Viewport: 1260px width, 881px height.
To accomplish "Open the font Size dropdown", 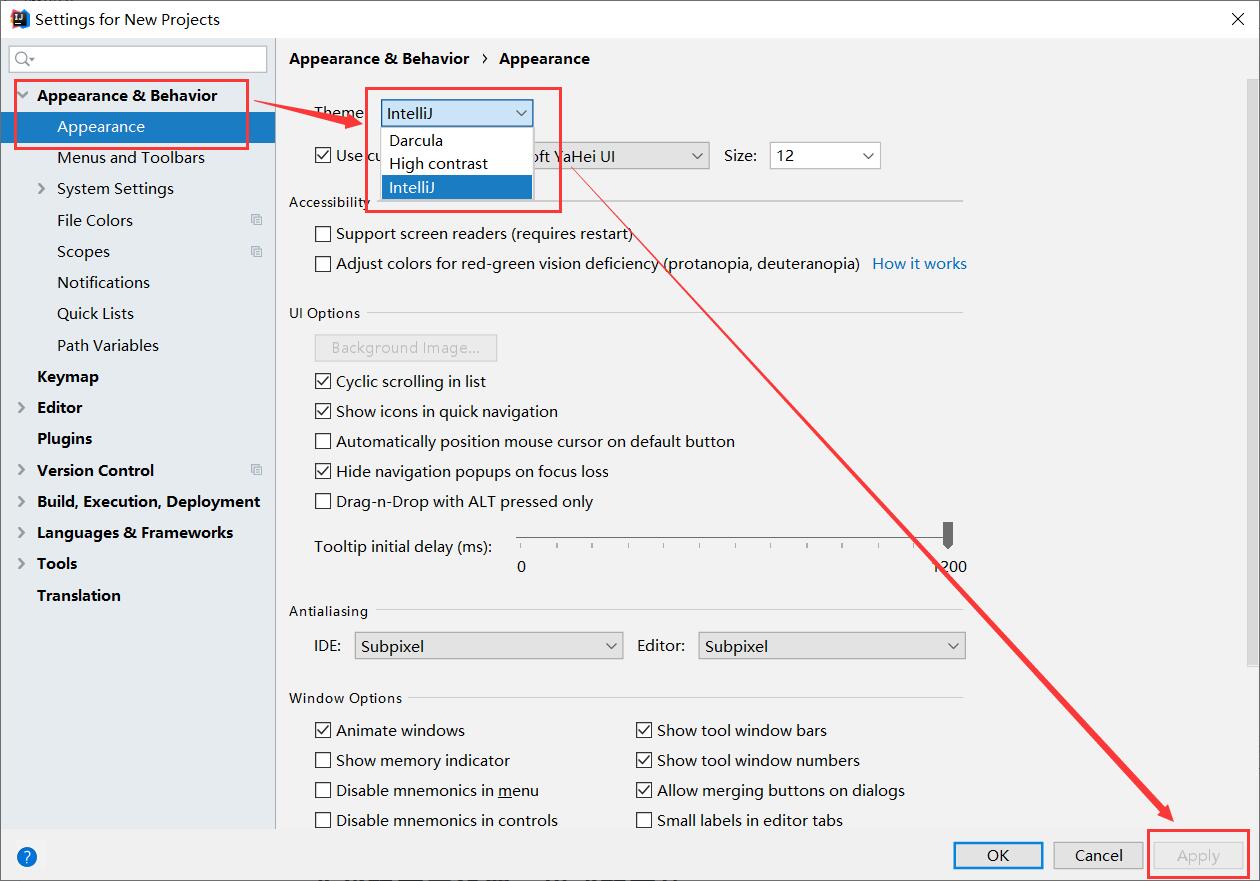I will [825, 156].
